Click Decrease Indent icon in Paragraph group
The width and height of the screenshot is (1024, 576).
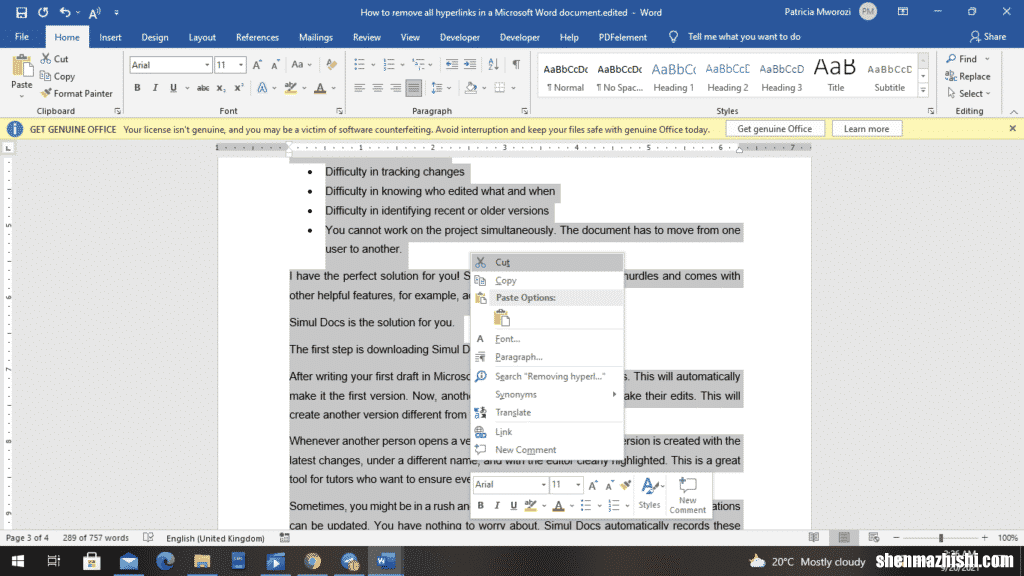pos(451,65)
